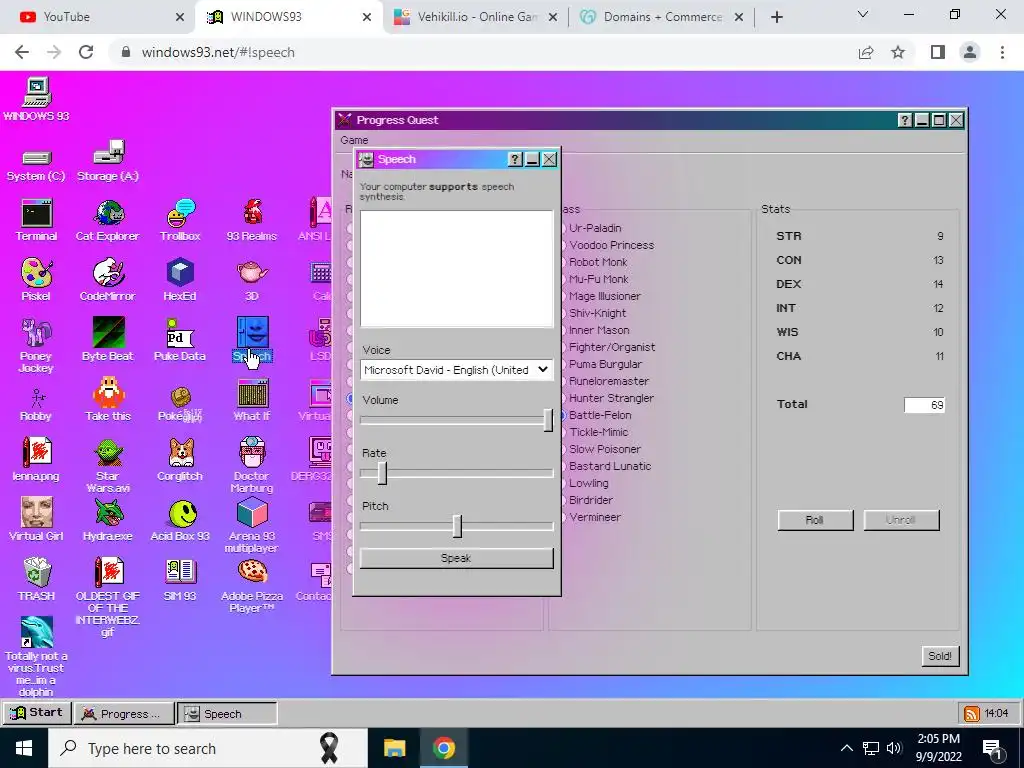Open the Chrome tab list chevron
This screenshot has width=1024, height=768.
click(x=863, y=15)
